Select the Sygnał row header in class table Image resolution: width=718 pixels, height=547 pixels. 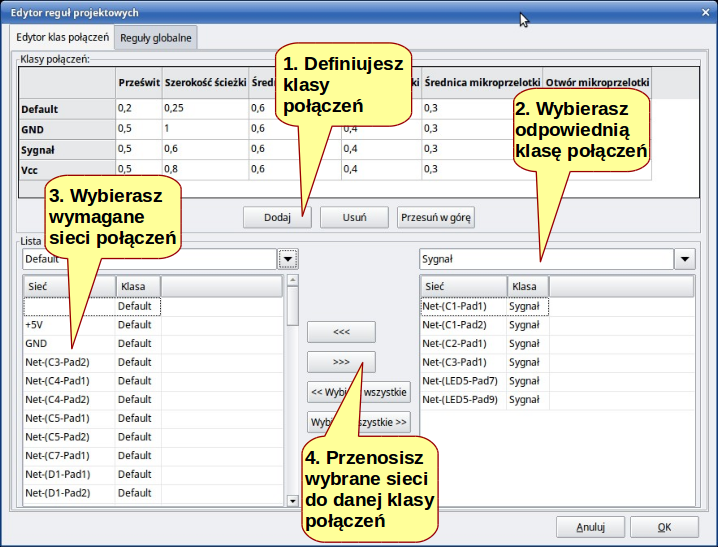(x=67, y=150)
